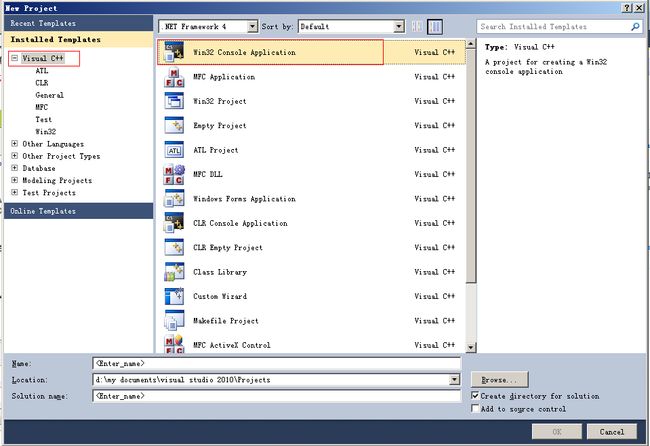Select the CLR Console Application icon

coord(174,223)
